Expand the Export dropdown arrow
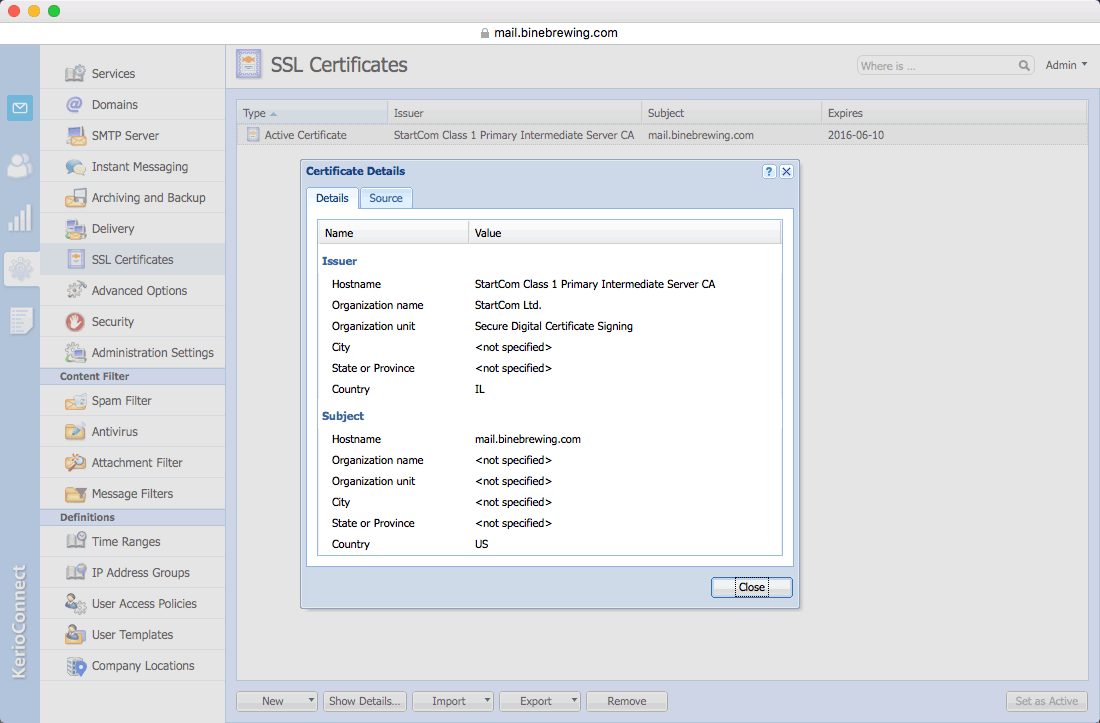Image resolution: width=1100 pixels, height=723 pixels. pos(574,701)
